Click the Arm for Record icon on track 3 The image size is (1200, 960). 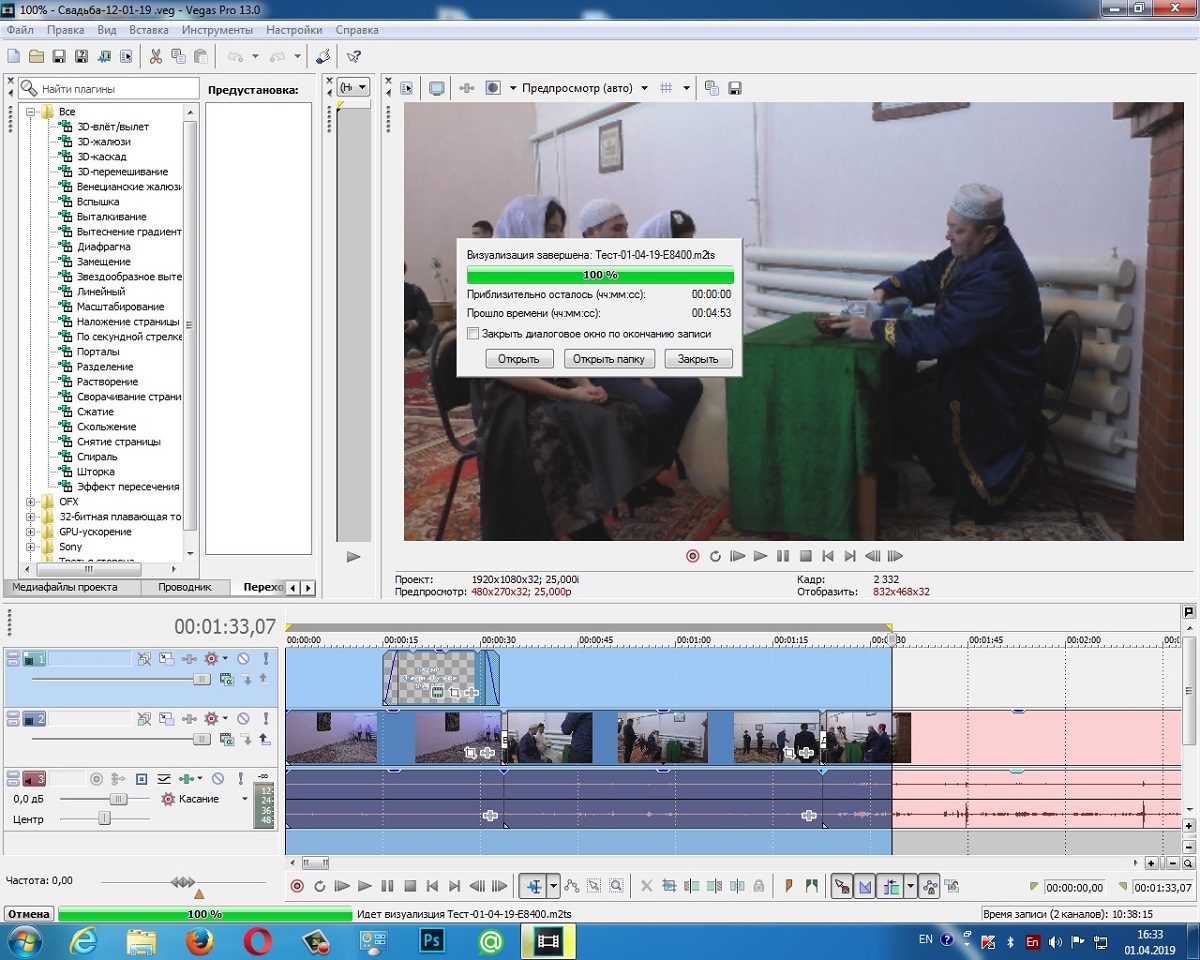pos(96,779)
